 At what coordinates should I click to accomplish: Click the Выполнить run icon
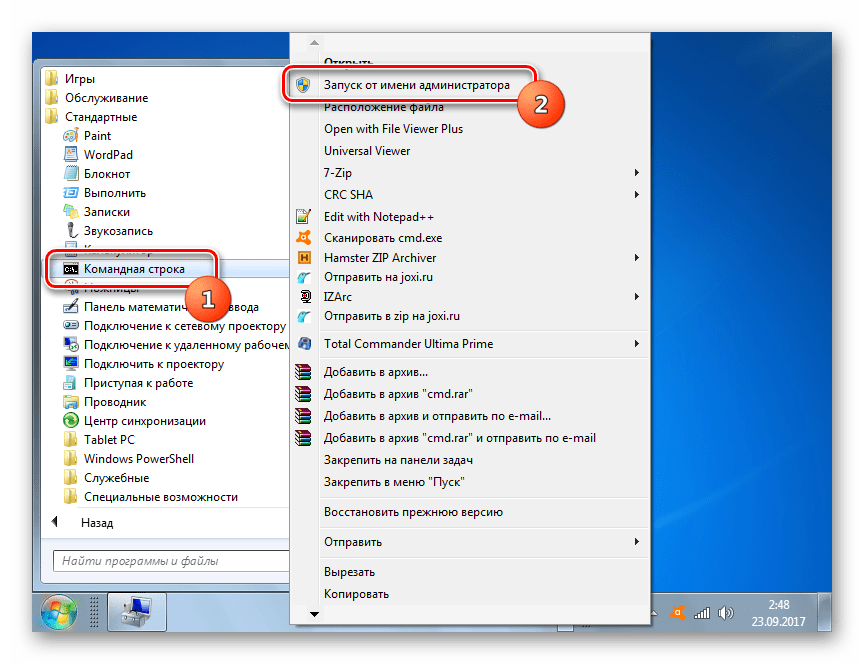click(x=71, y=193)
